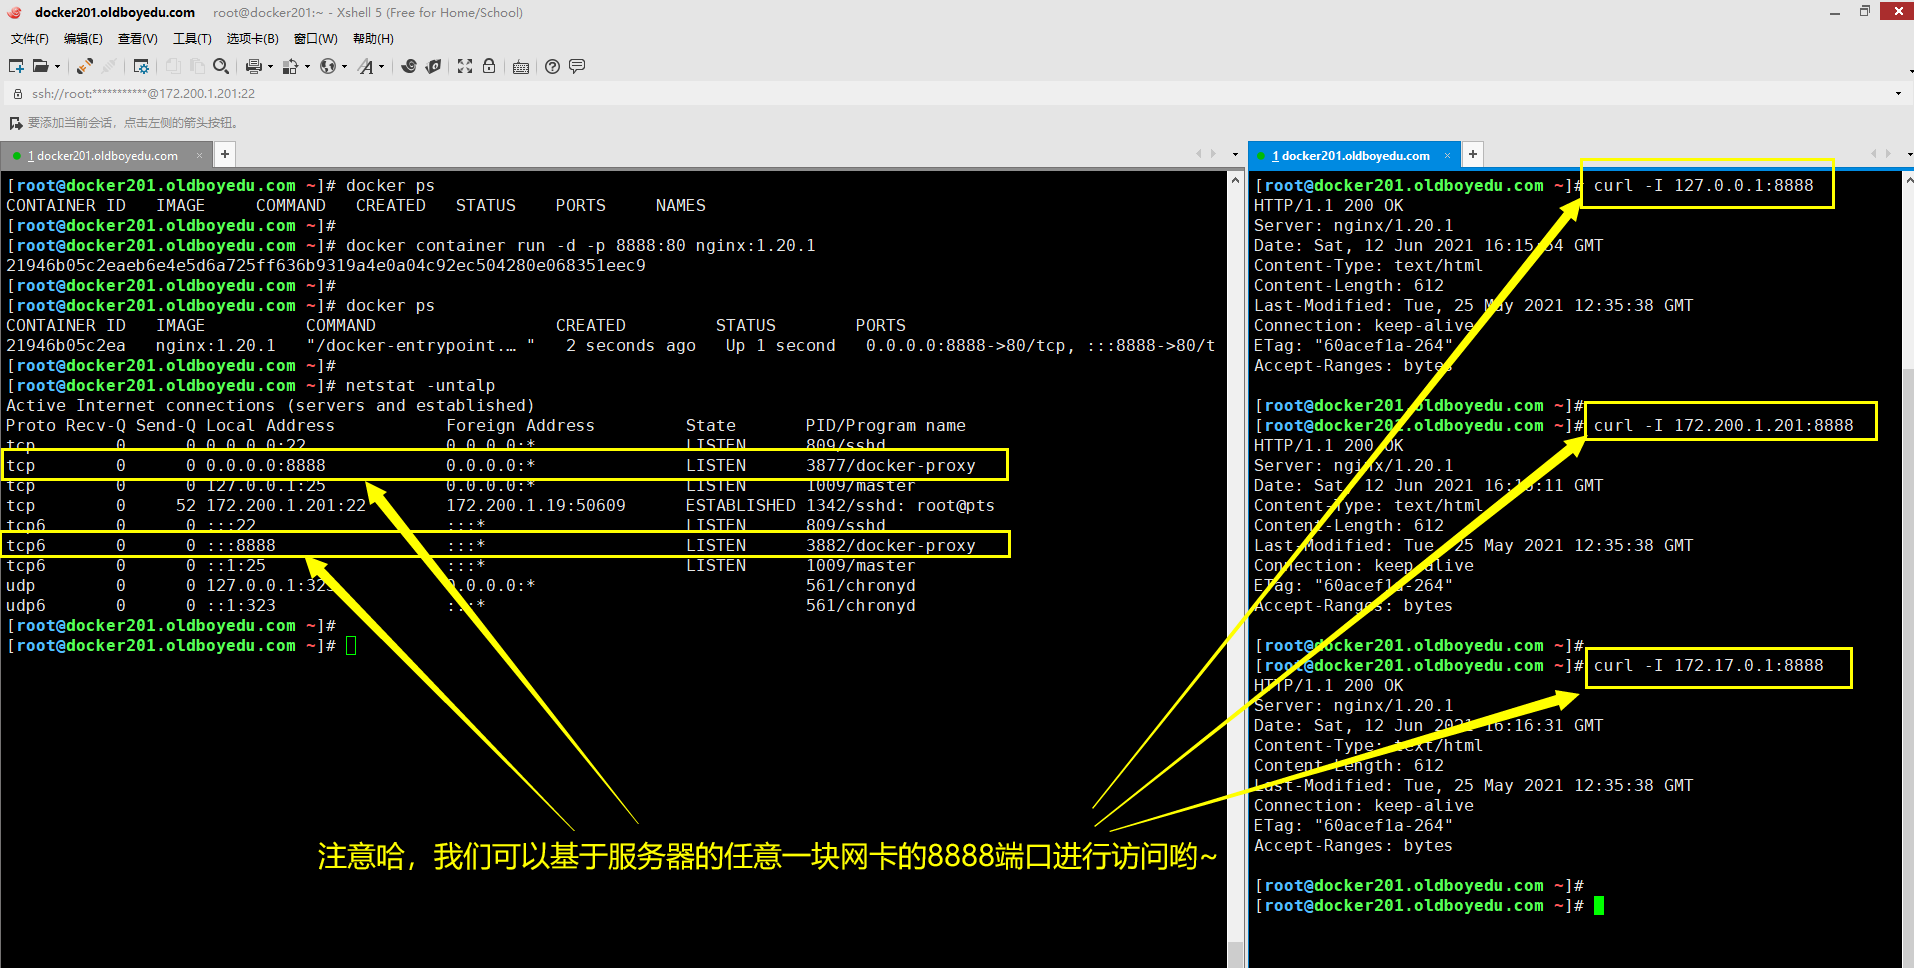Click the Help question mark icon
The width and height of the screenshot is (1914, 968).
point(552,66)
